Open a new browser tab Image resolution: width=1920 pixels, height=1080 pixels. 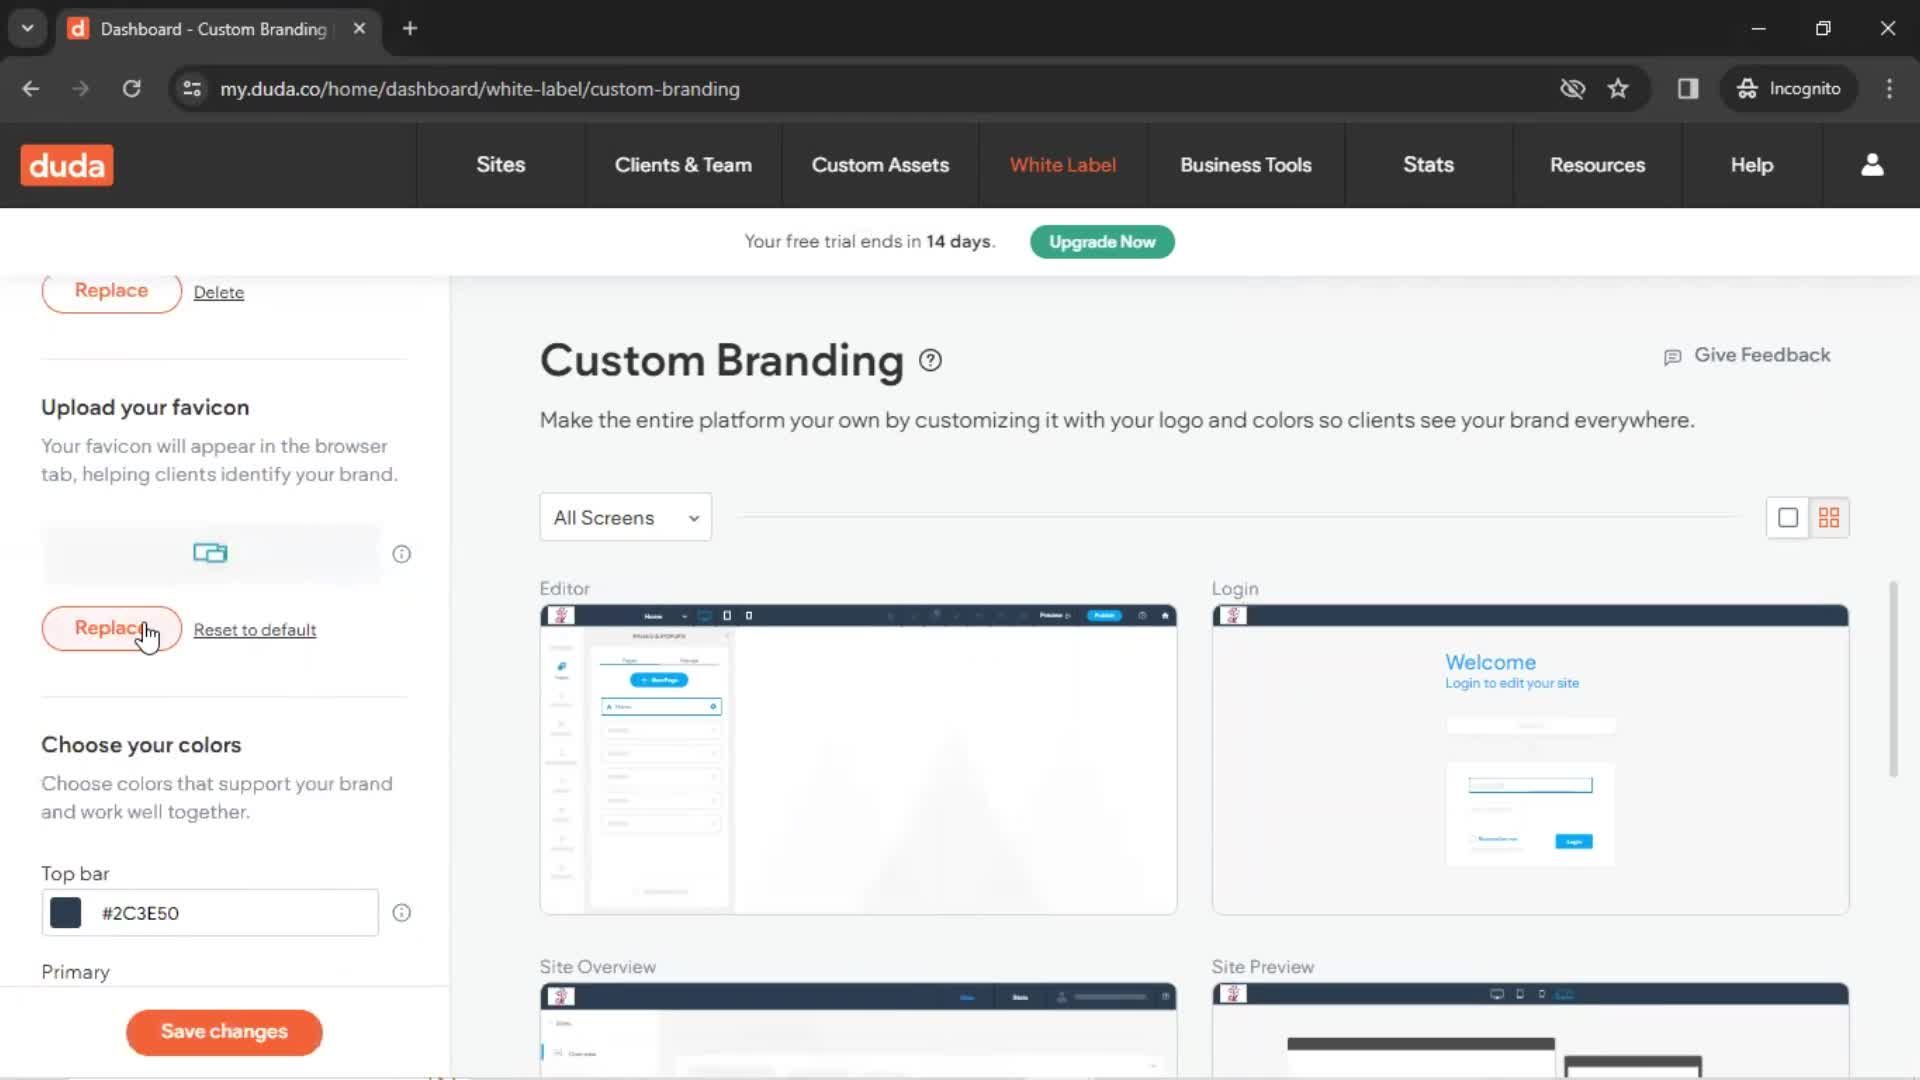click(410, 28)
